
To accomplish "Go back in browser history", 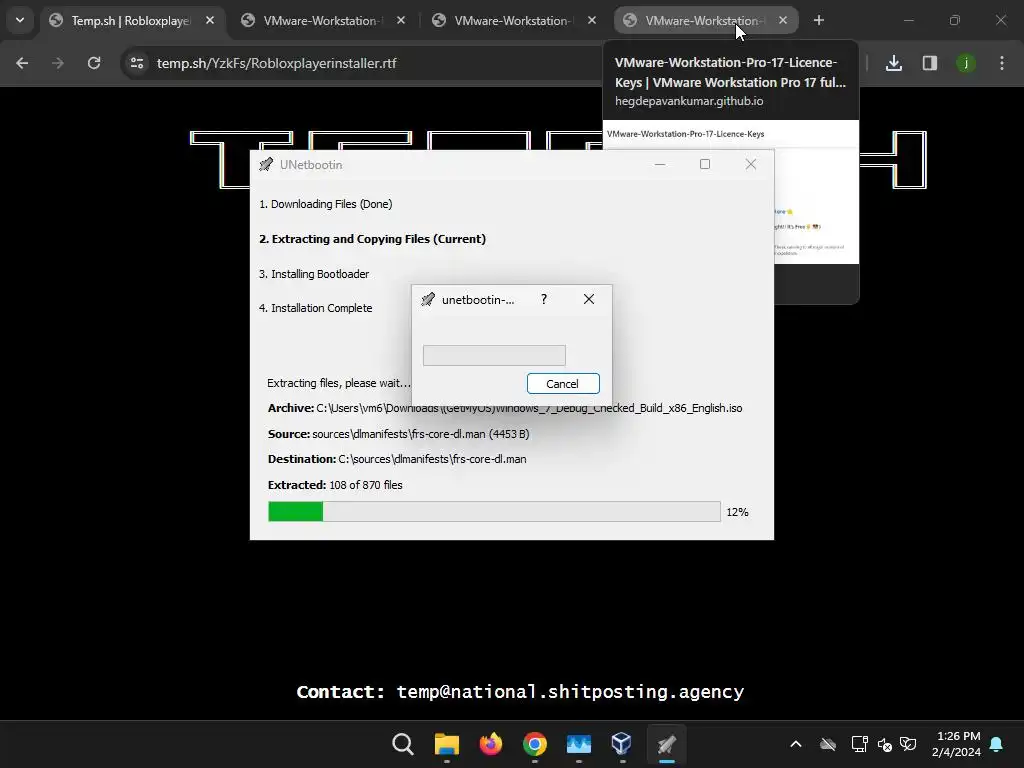I will [x=22, y=63].
